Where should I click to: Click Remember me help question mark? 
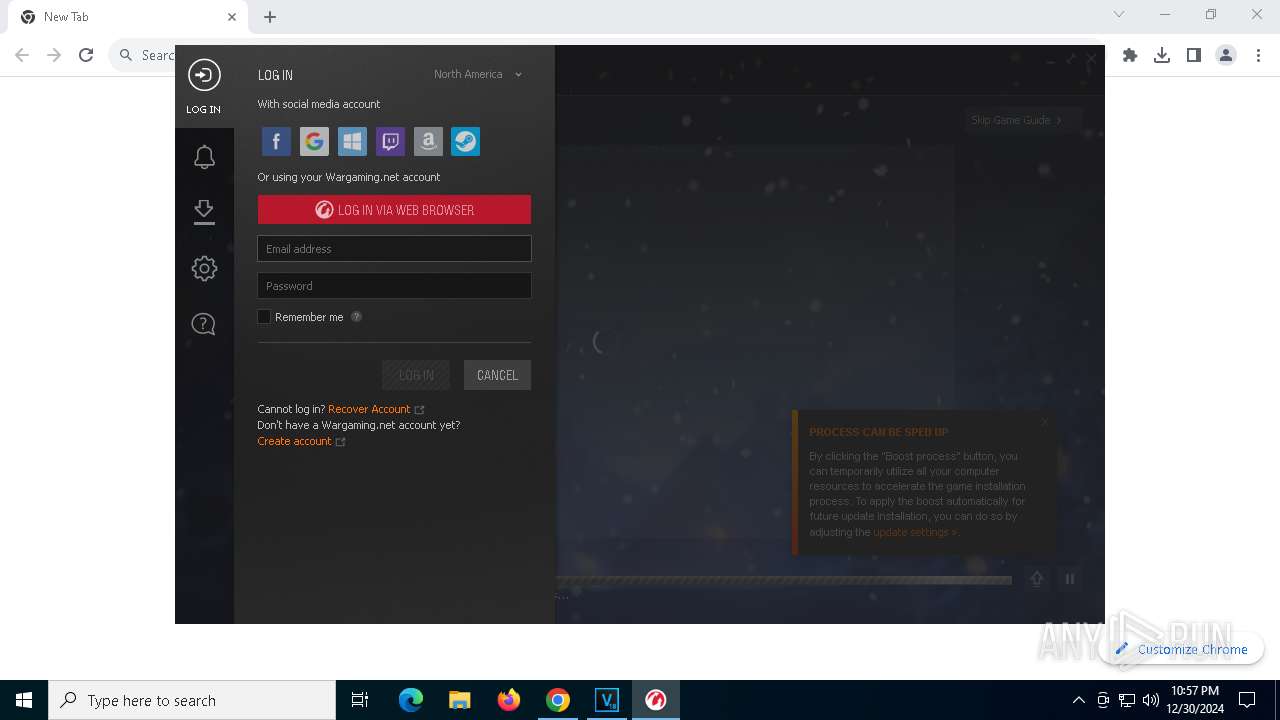tap(356, 317)
